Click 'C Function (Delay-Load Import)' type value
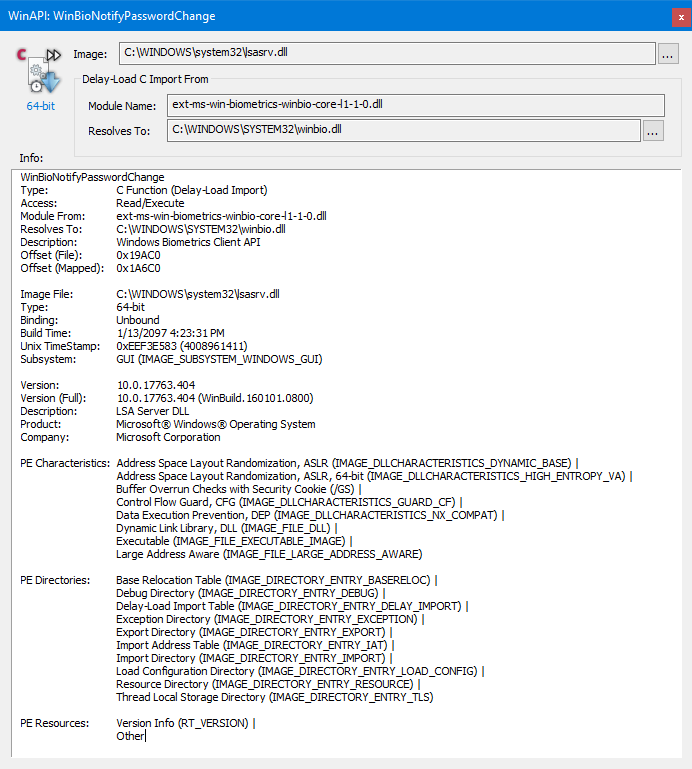Image resolution: width=692 pixels, height=769 pixels. coord(192,190)
